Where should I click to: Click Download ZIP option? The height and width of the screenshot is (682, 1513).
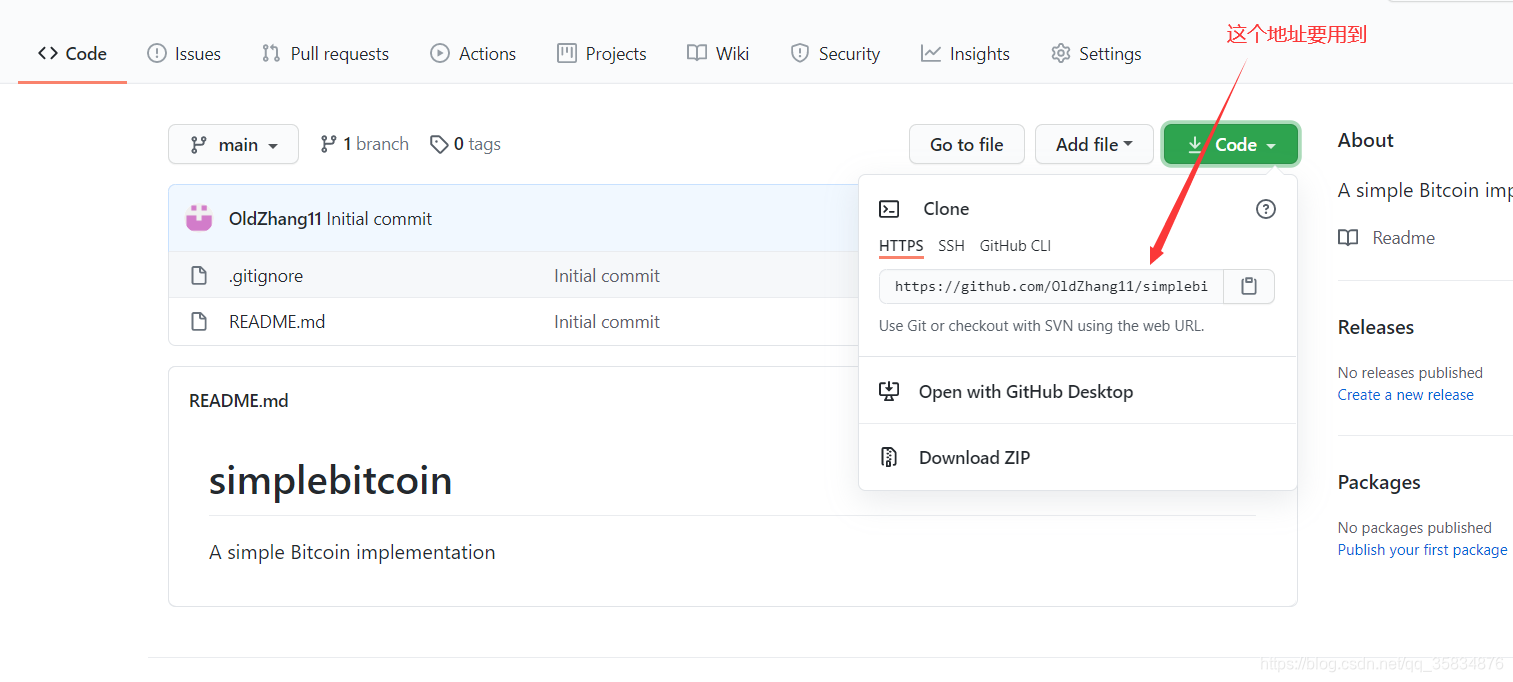(x=1078, y=458)
